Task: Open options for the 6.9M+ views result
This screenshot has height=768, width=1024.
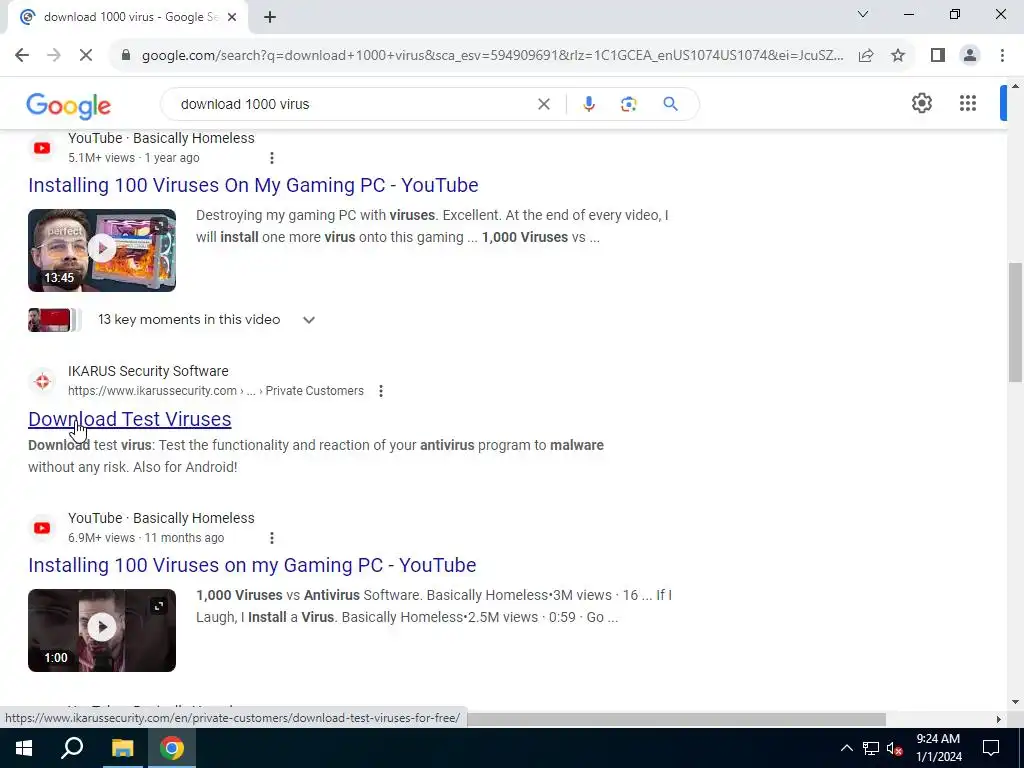Action: [272, 538]
